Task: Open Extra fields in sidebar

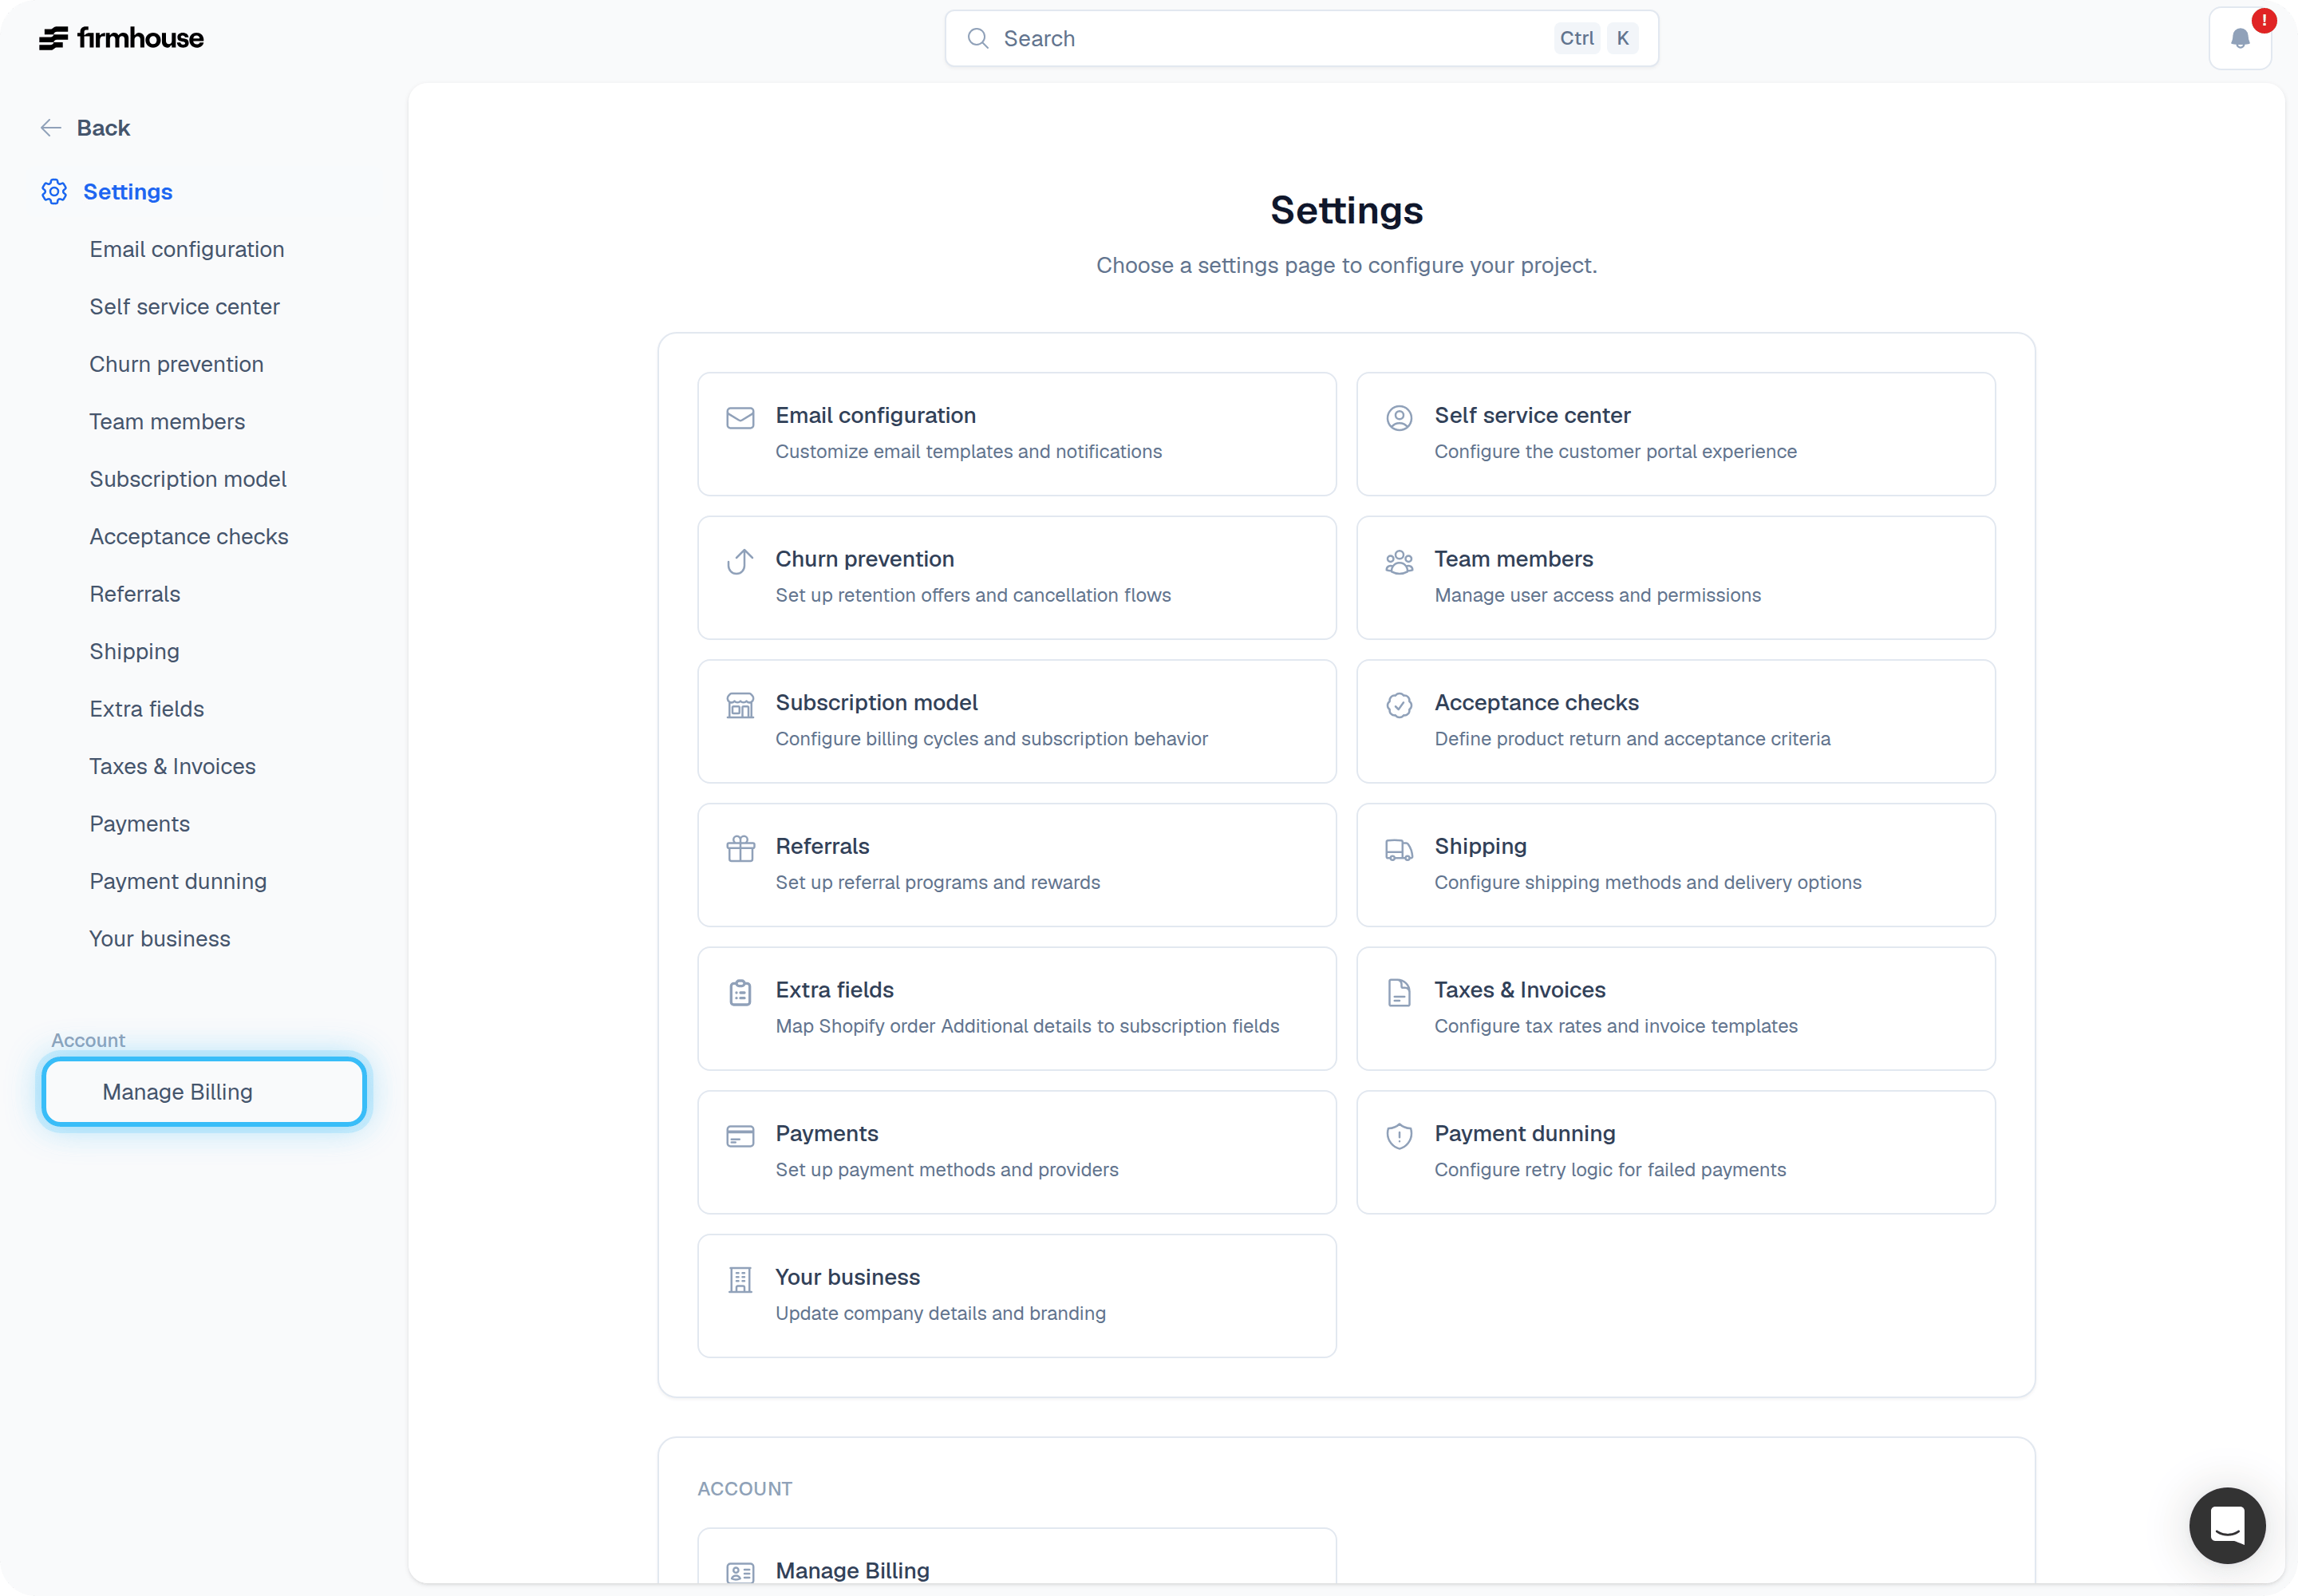Action: (x=146, y=709)
